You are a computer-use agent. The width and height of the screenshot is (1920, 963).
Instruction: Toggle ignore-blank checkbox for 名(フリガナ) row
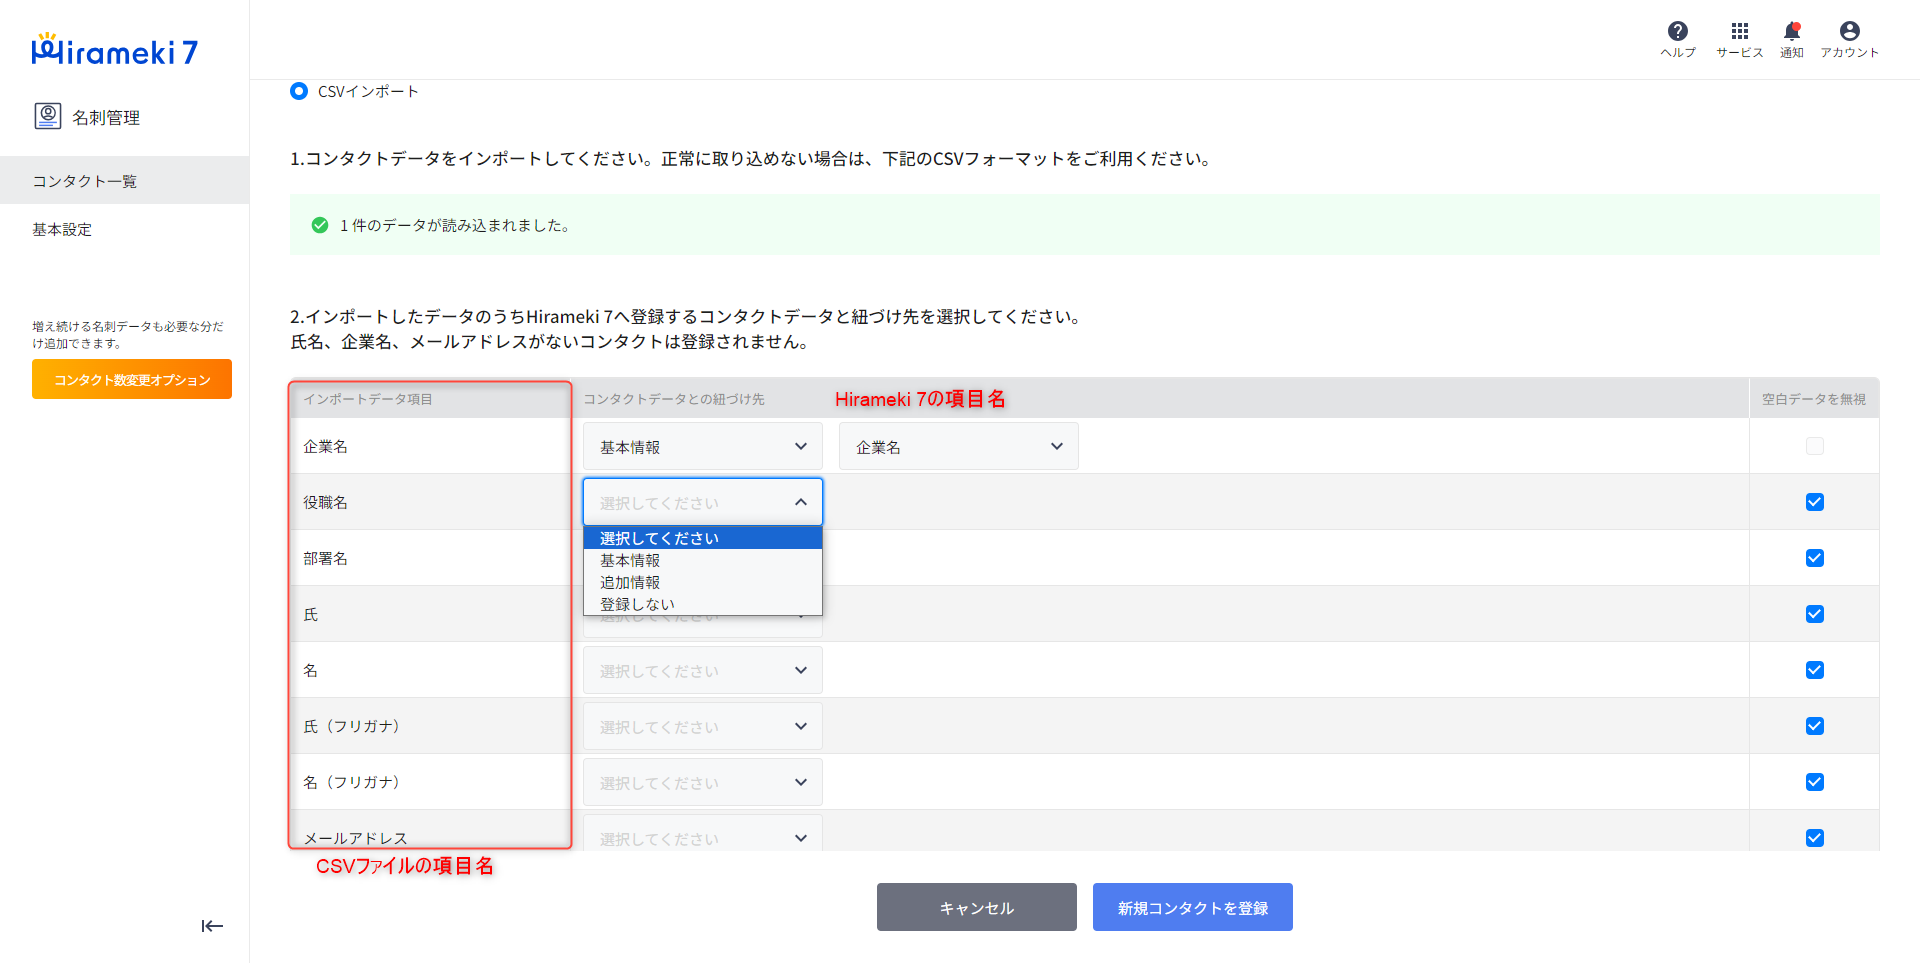[1815, 782]
